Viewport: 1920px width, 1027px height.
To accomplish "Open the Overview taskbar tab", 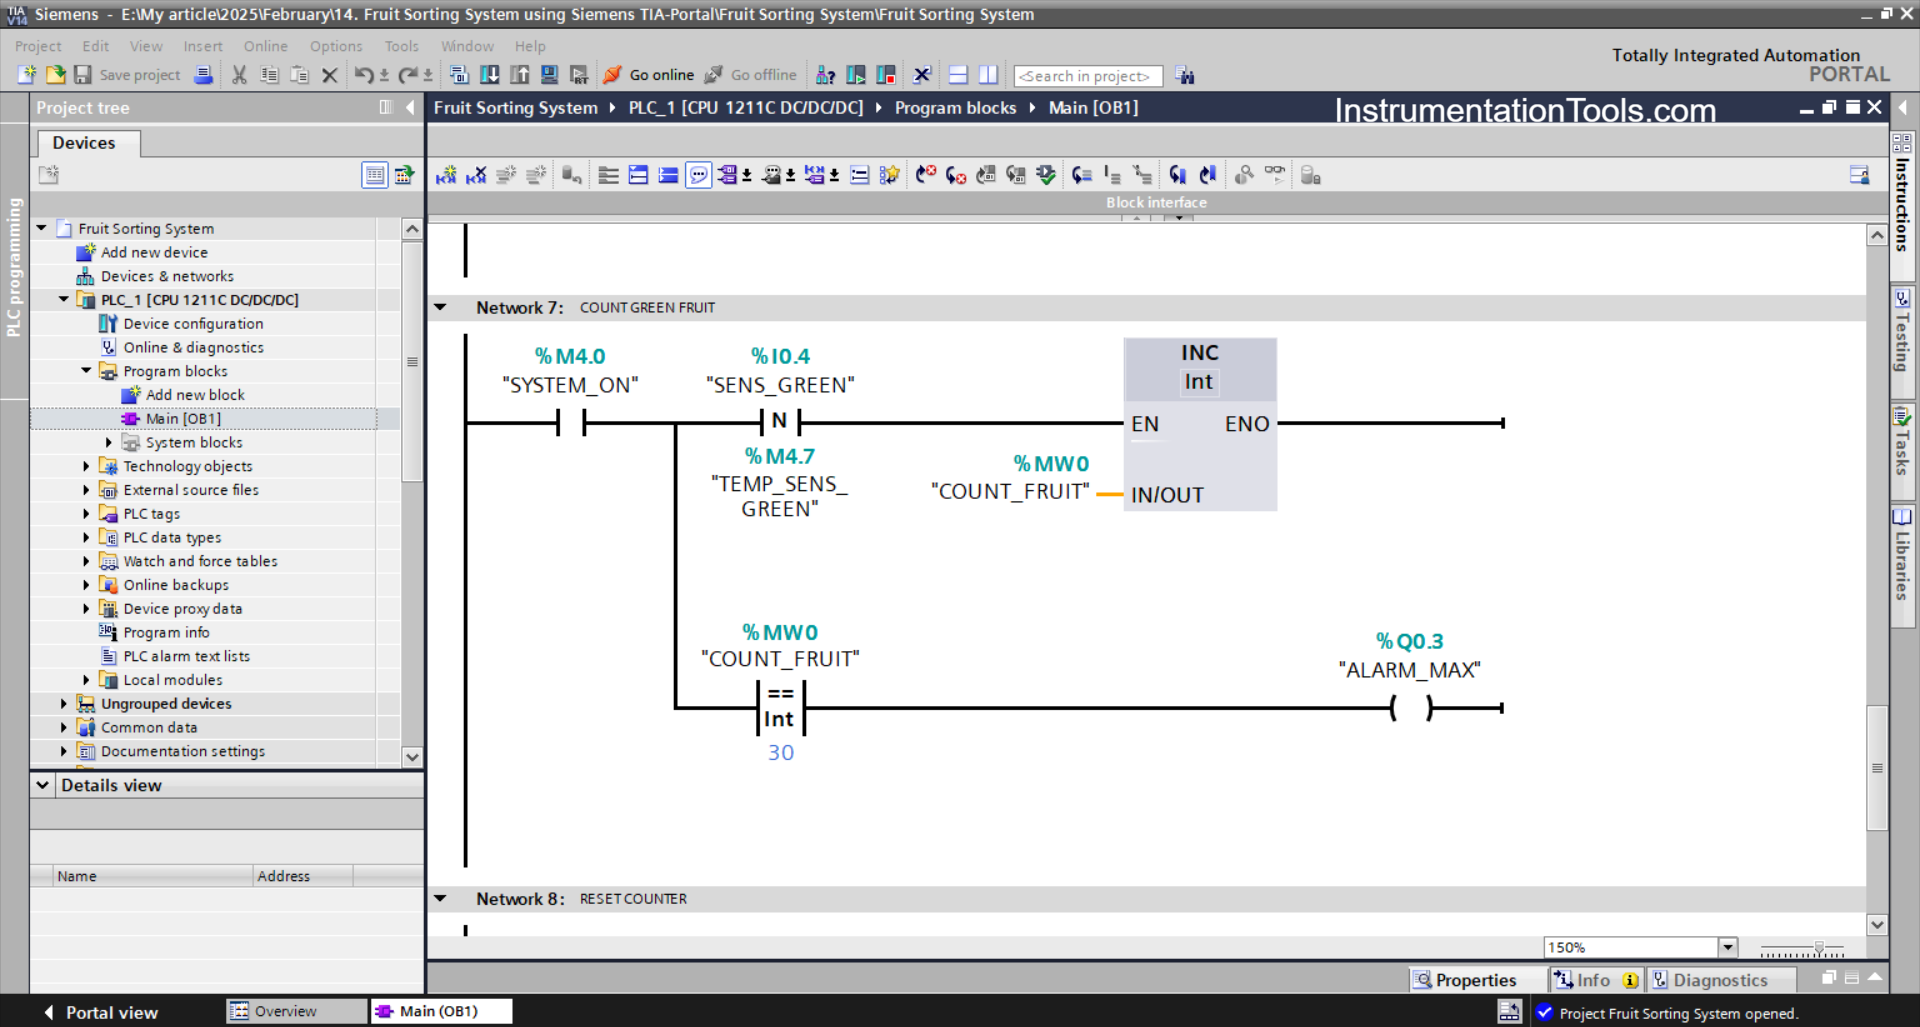I will tap(297, 1011).
